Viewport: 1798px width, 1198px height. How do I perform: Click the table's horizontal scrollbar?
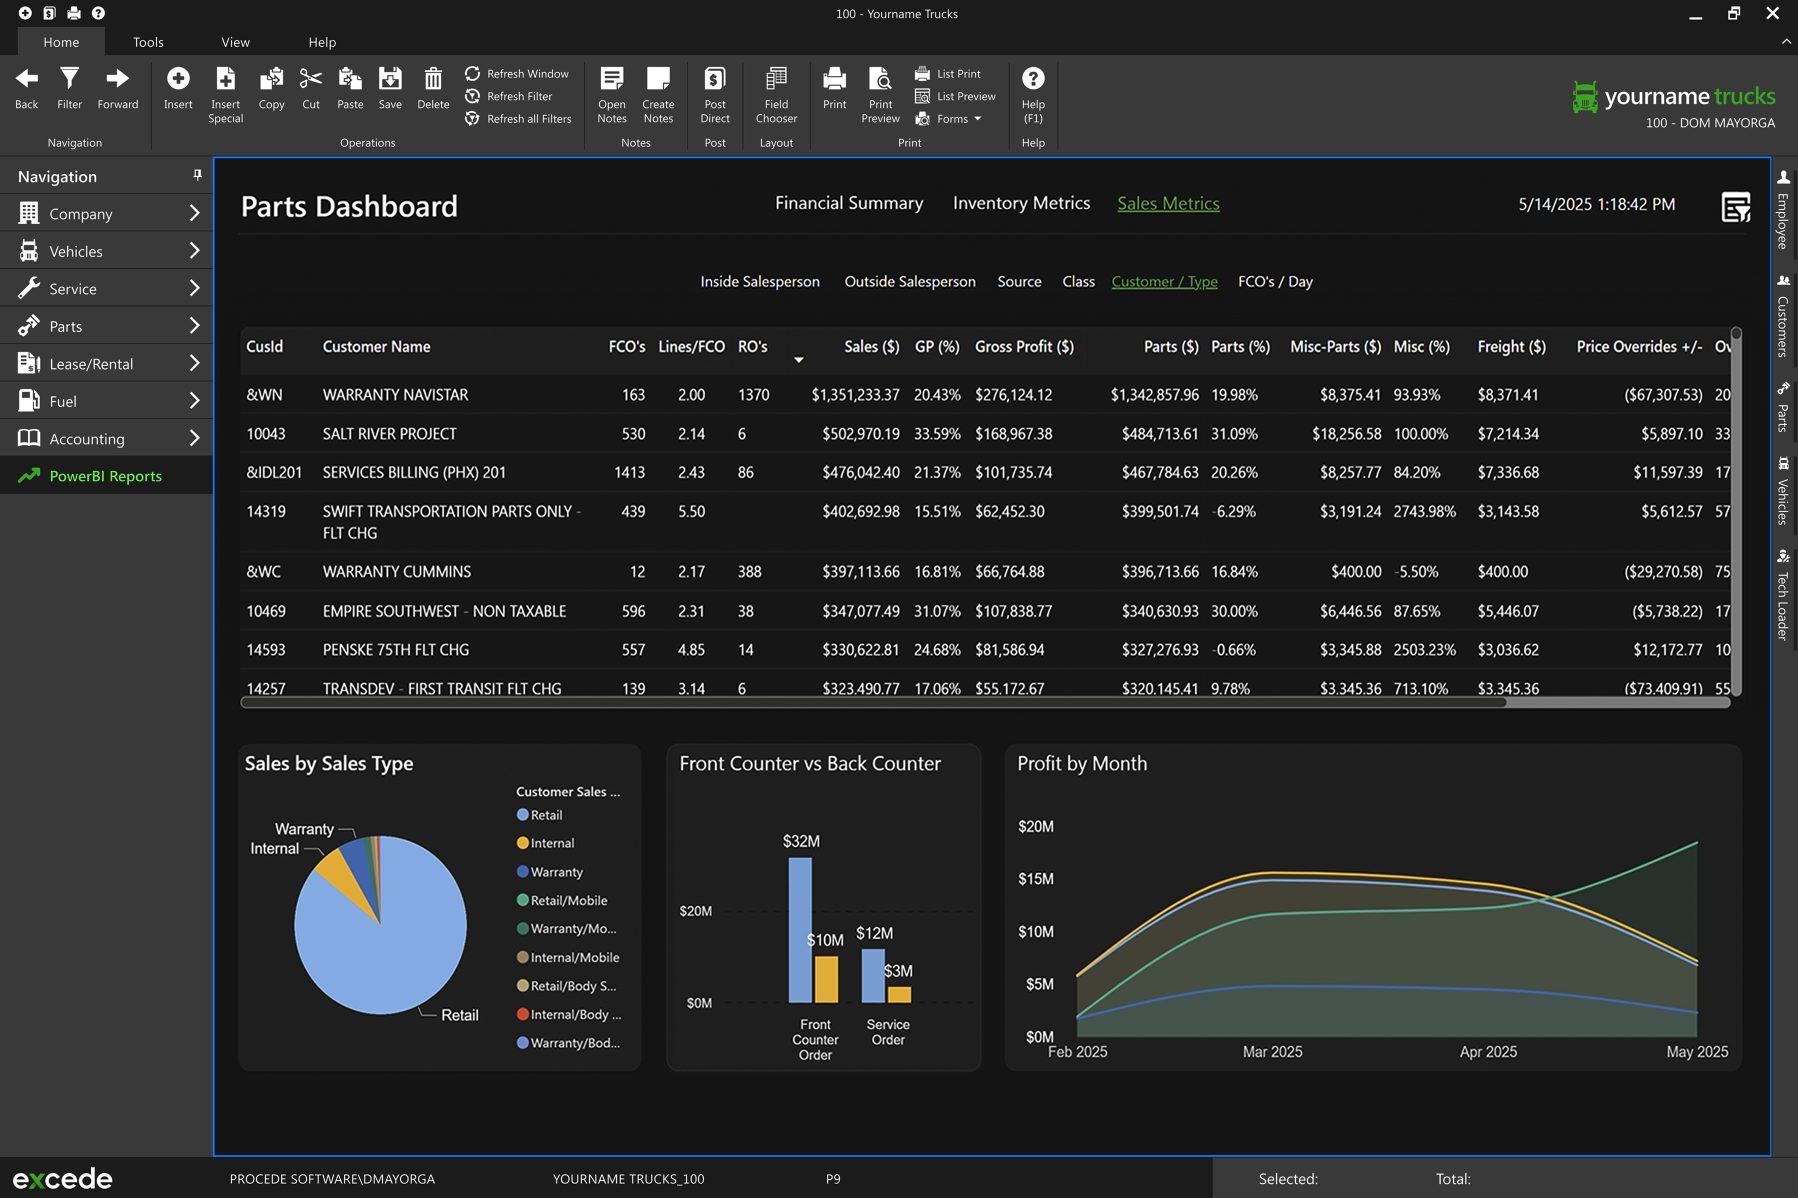click(872, 703)
